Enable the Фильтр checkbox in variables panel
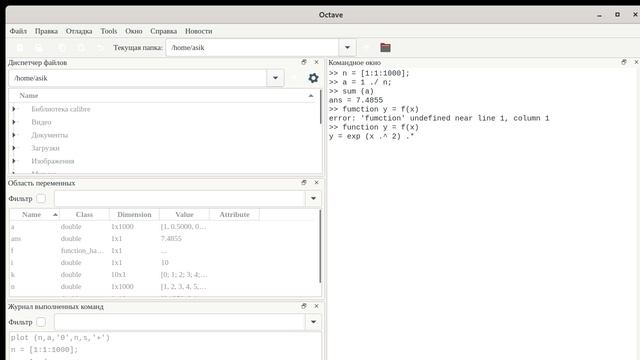The image size is (640, 360). pos(41,198)
